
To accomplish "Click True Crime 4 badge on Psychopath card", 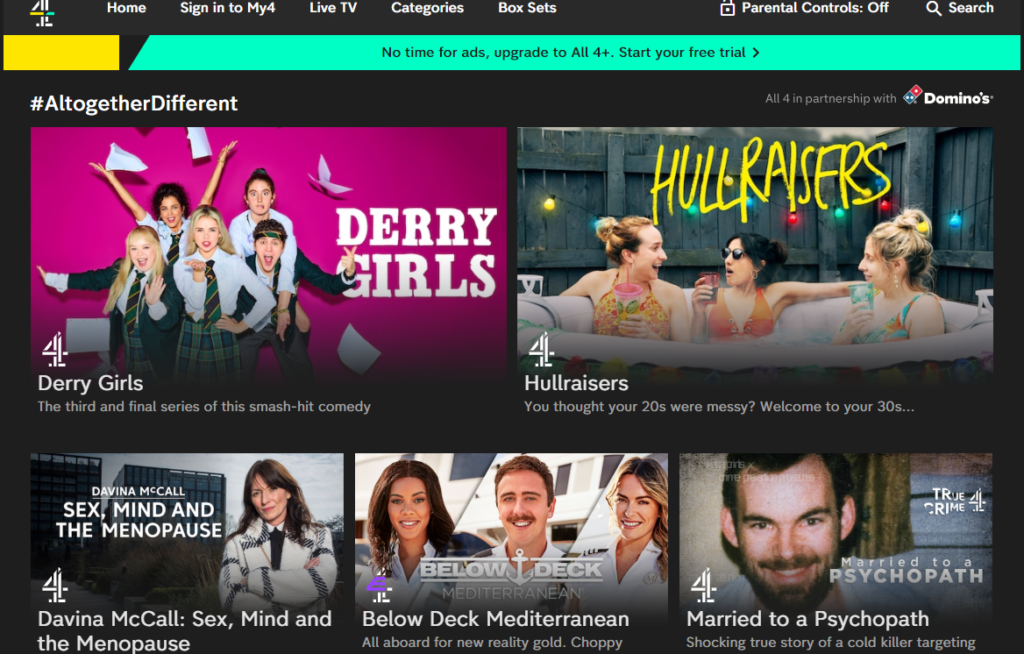I will [953, 501].
